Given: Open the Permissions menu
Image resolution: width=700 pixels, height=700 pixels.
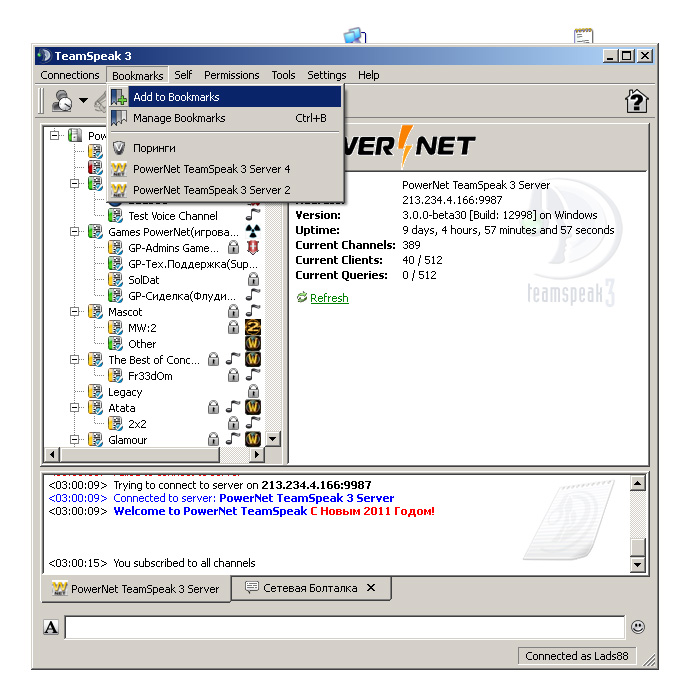Looking at the screenshot, I should tap(232, 75).
